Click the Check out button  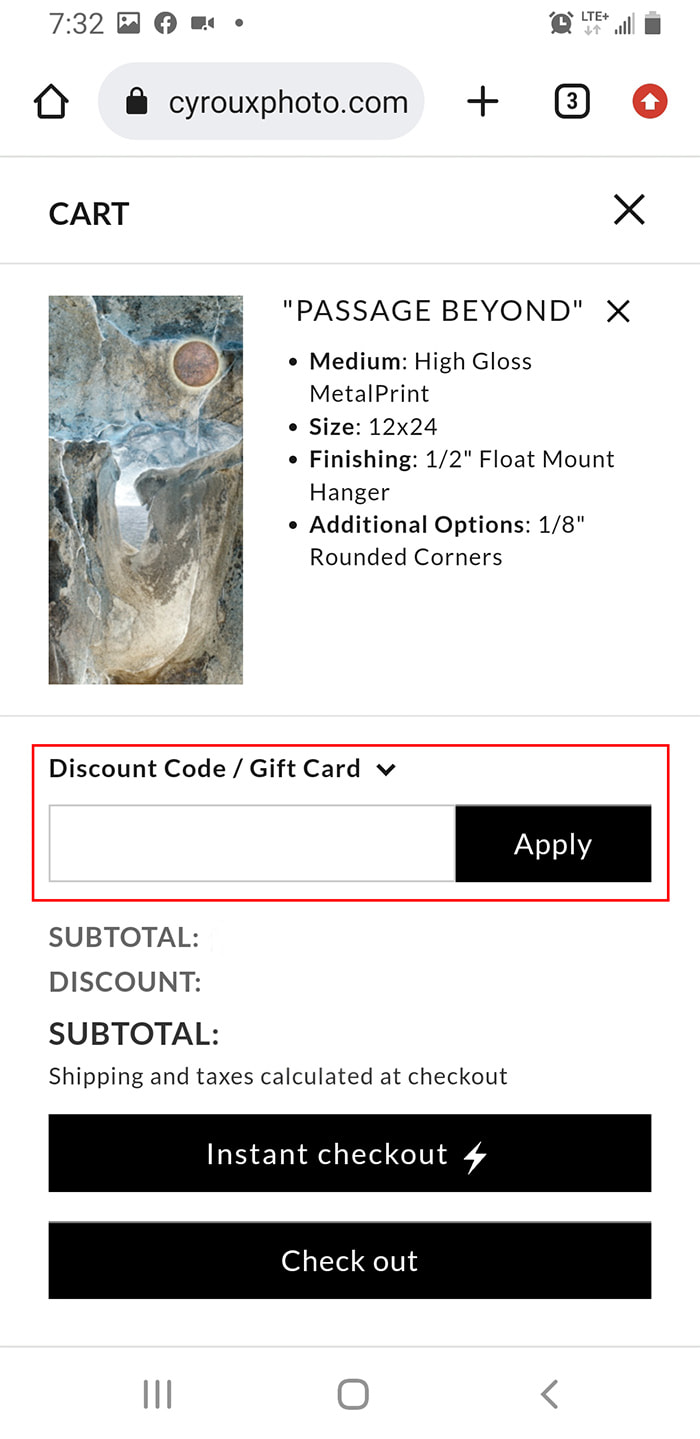click(x=350, y=1260)
